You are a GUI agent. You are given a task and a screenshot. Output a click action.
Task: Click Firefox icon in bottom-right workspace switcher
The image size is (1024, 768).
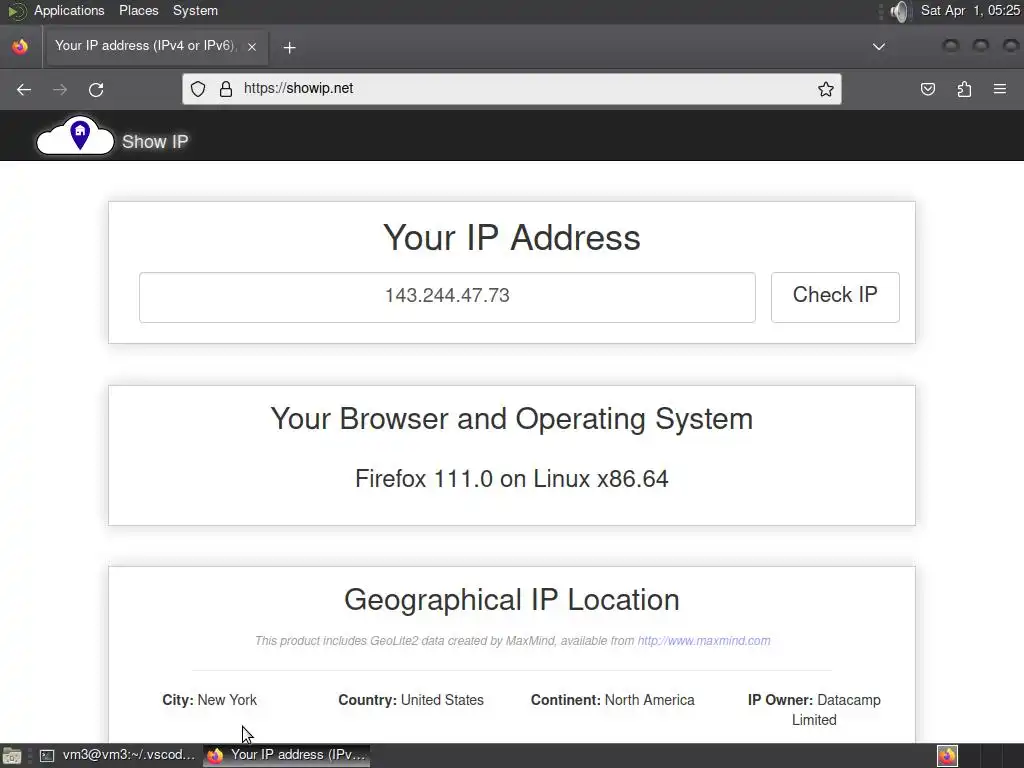pos(947,756)
